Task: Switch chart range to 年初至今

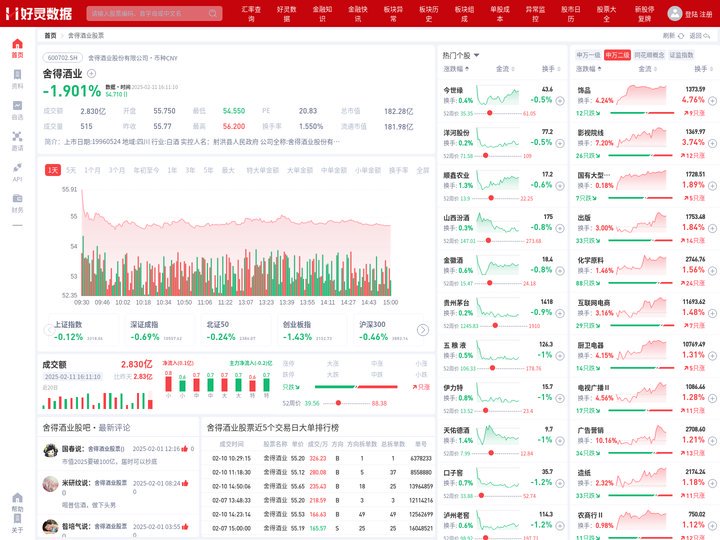Action: click(x=146, y=170)
